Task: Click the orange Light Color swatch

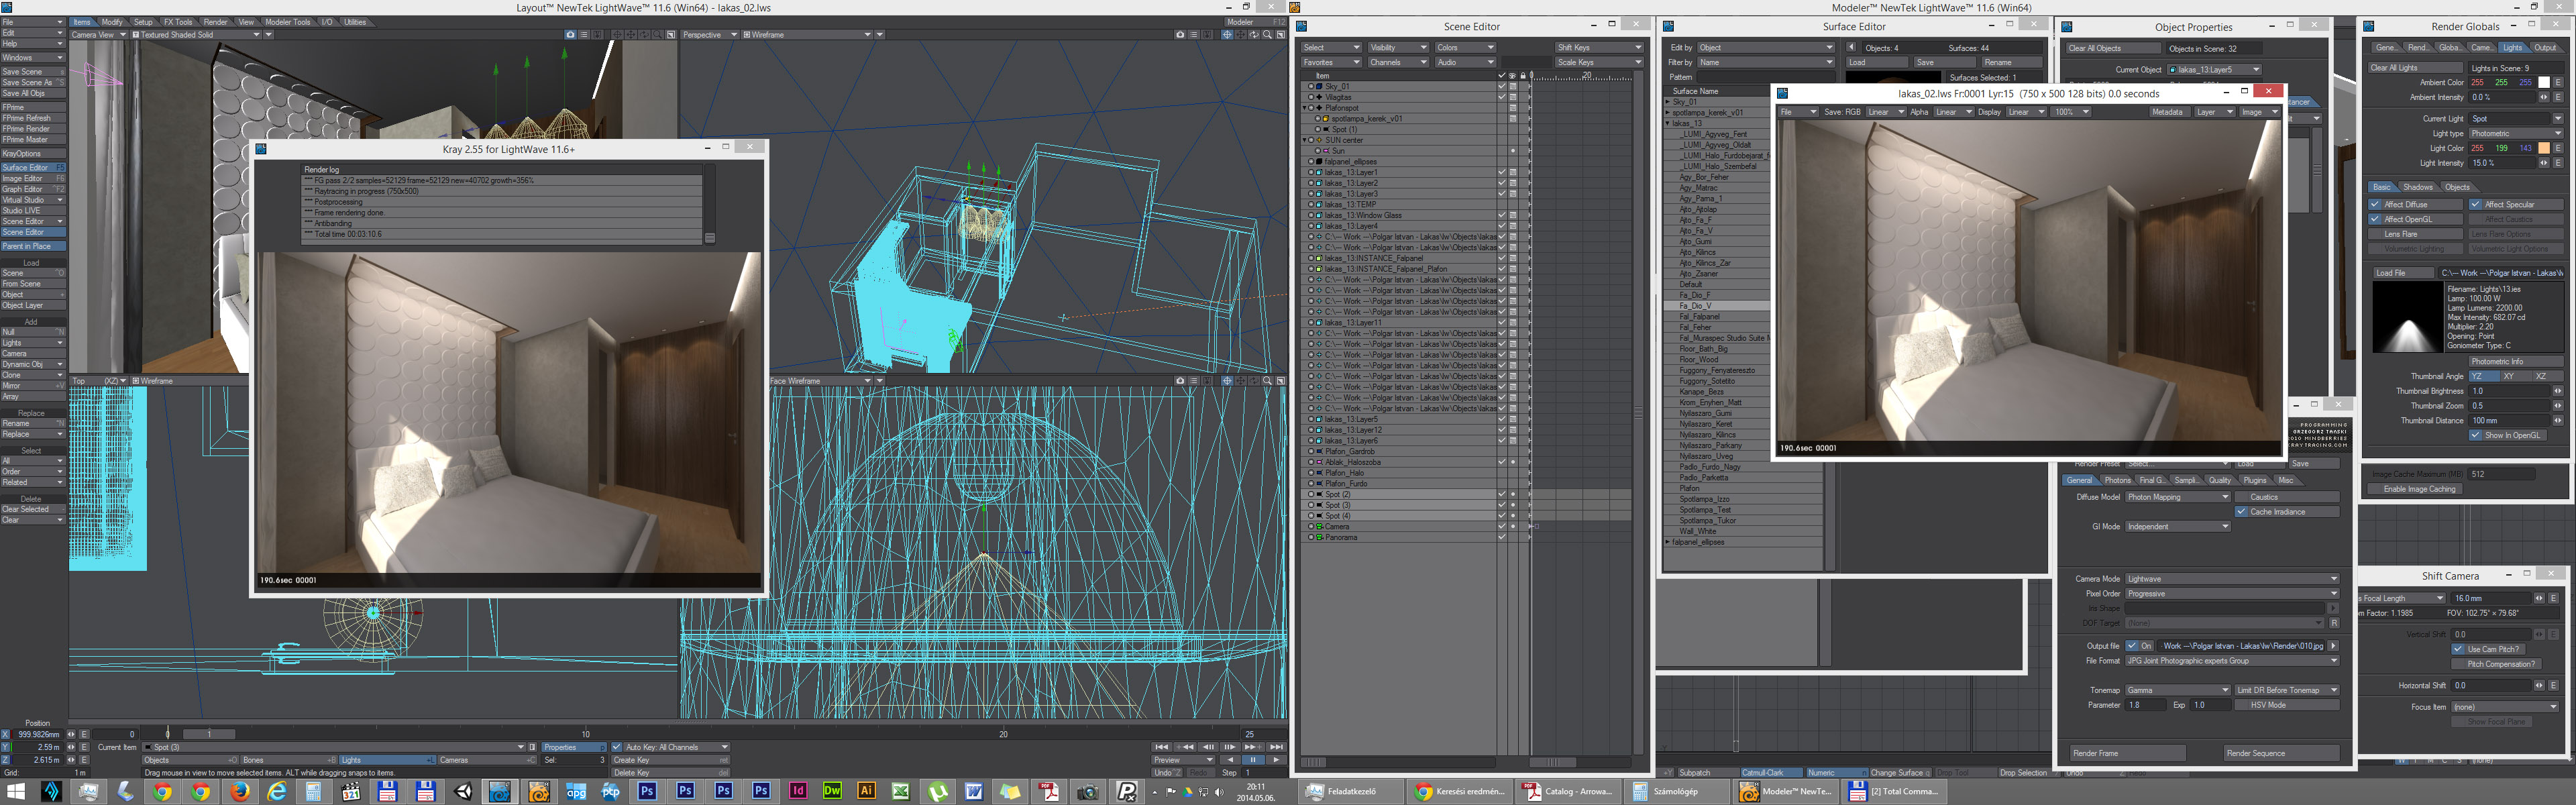Action: 2544,148
